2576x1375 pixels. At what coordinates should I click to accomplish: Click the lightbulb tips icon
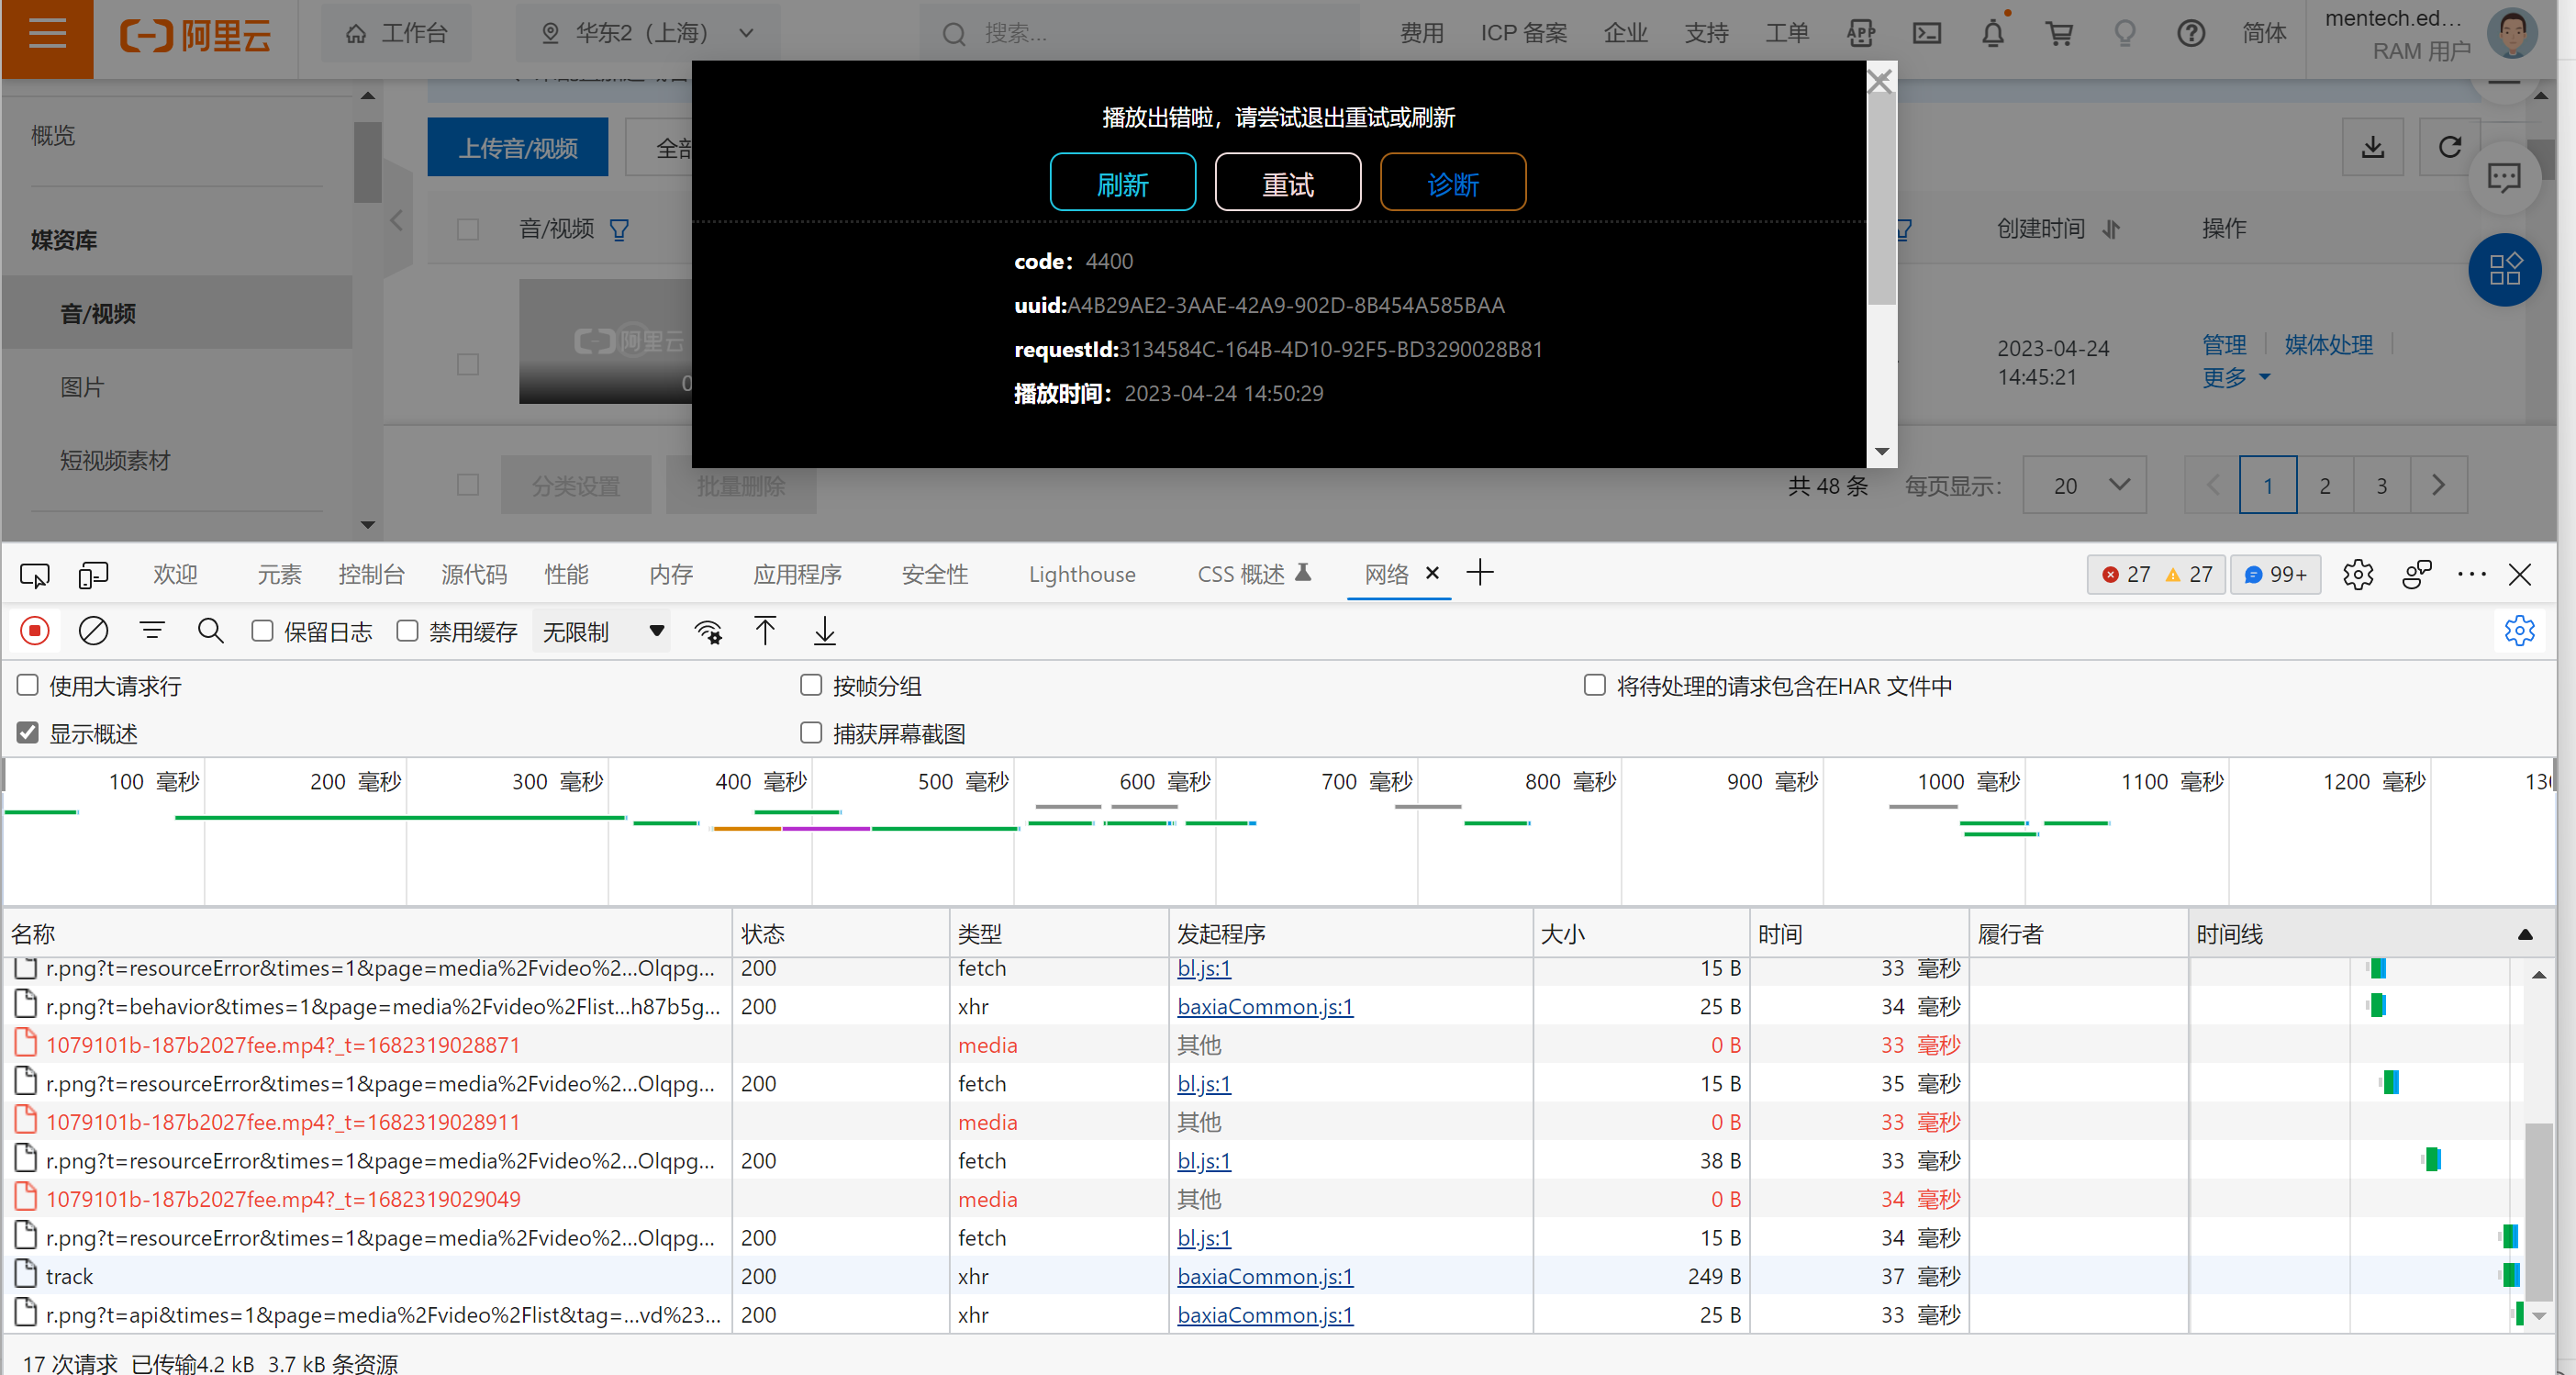pos(2125,34)
